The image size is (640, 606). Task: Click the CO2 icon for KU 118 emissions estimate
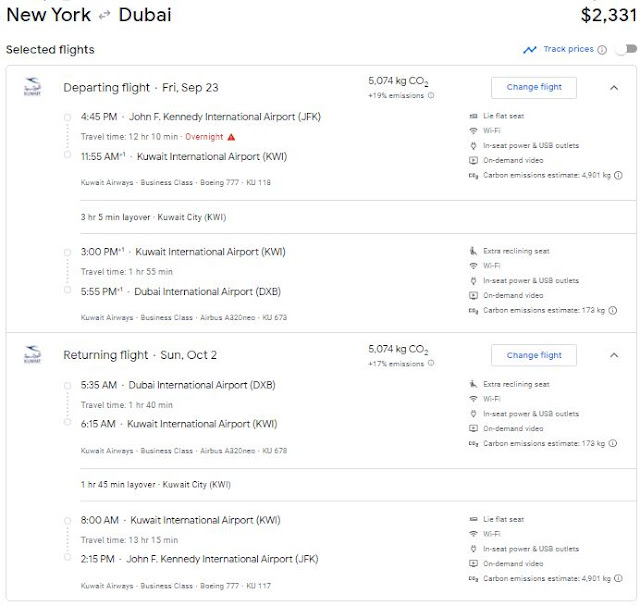(x=473, y=175)
